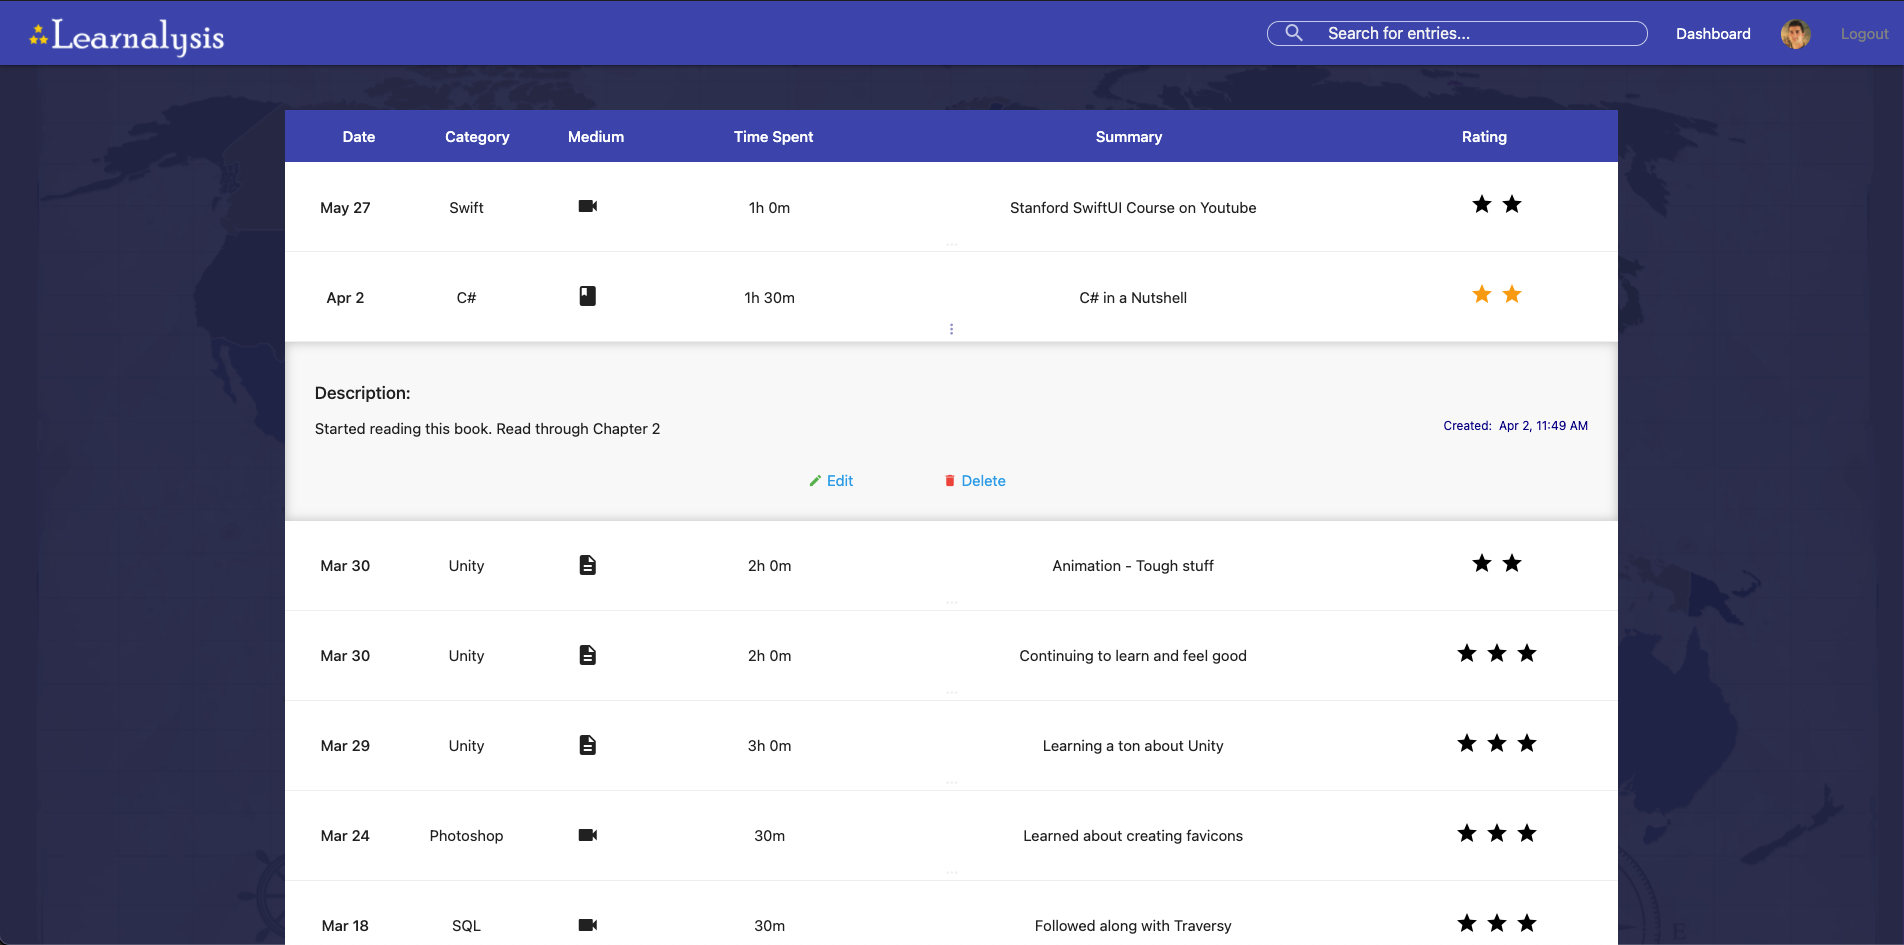Expand Continuing to learn entry dots

point(952,692)
